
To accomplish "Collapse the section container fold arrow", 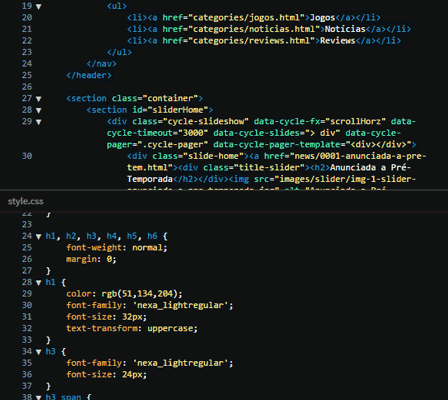I will pyautogui.click(x=39, y=99).
